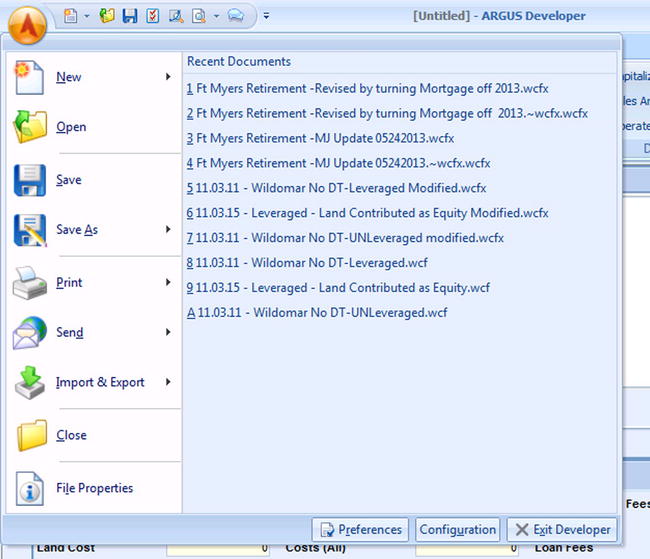Select New in the application menu
This screenshot has width=650, height=559.
tap(68, 77)
